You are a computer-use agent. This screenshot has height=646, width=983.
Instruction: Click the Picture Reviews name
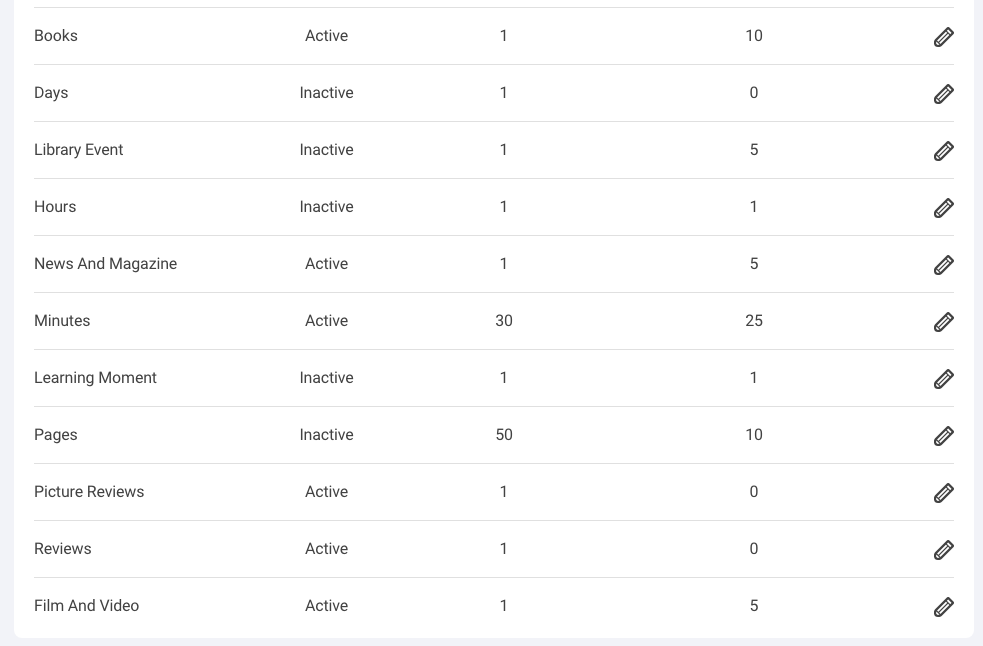(x=89, y=492)
